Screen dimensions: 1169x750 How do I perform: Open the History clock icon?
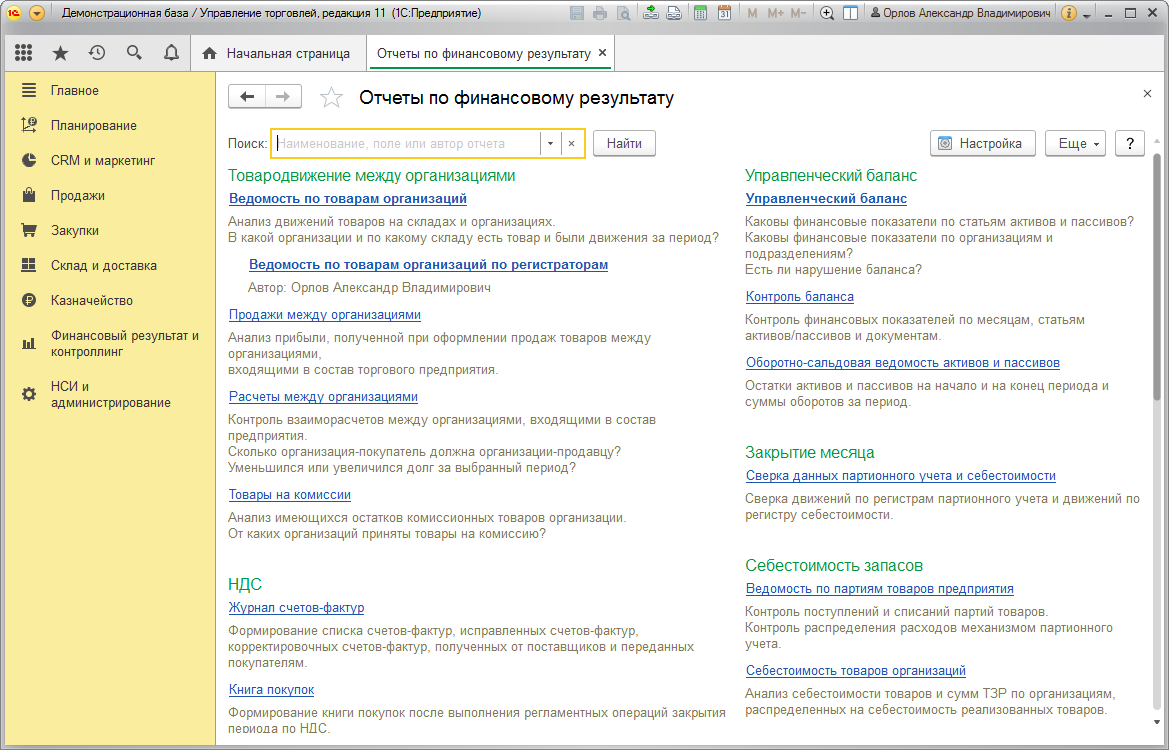click(97, 53)
